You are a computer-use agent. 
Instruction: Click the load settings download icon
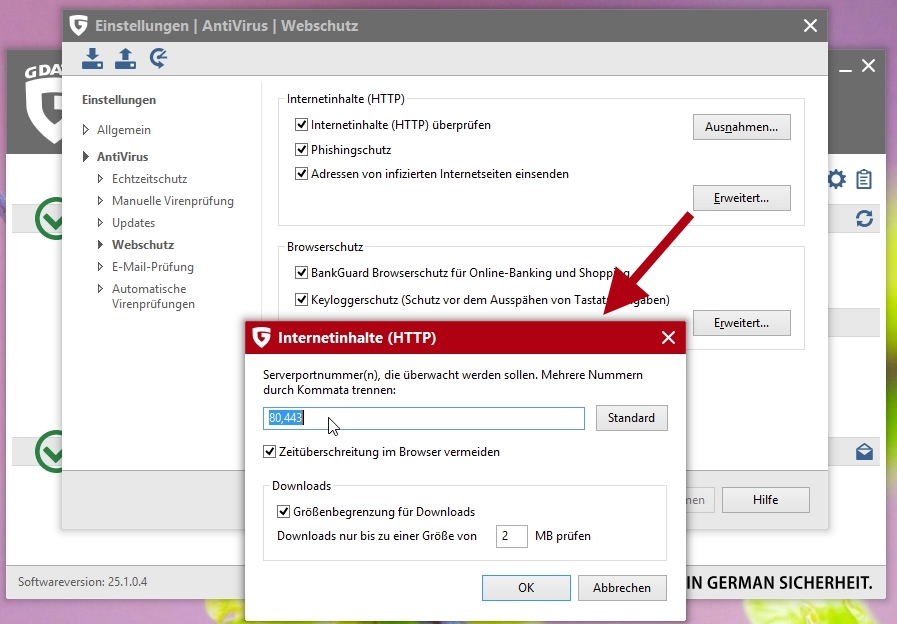tap(92, 58)
